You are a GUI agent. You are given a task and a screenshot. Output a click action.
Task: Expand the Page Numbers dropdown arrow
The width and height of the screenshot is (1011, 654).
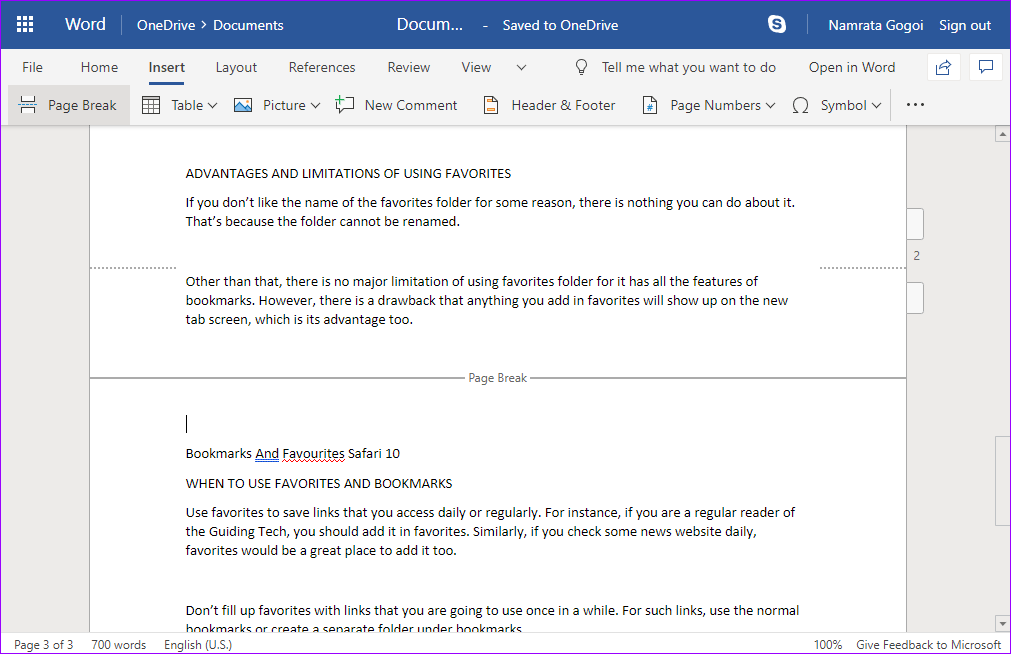point(770,105)
